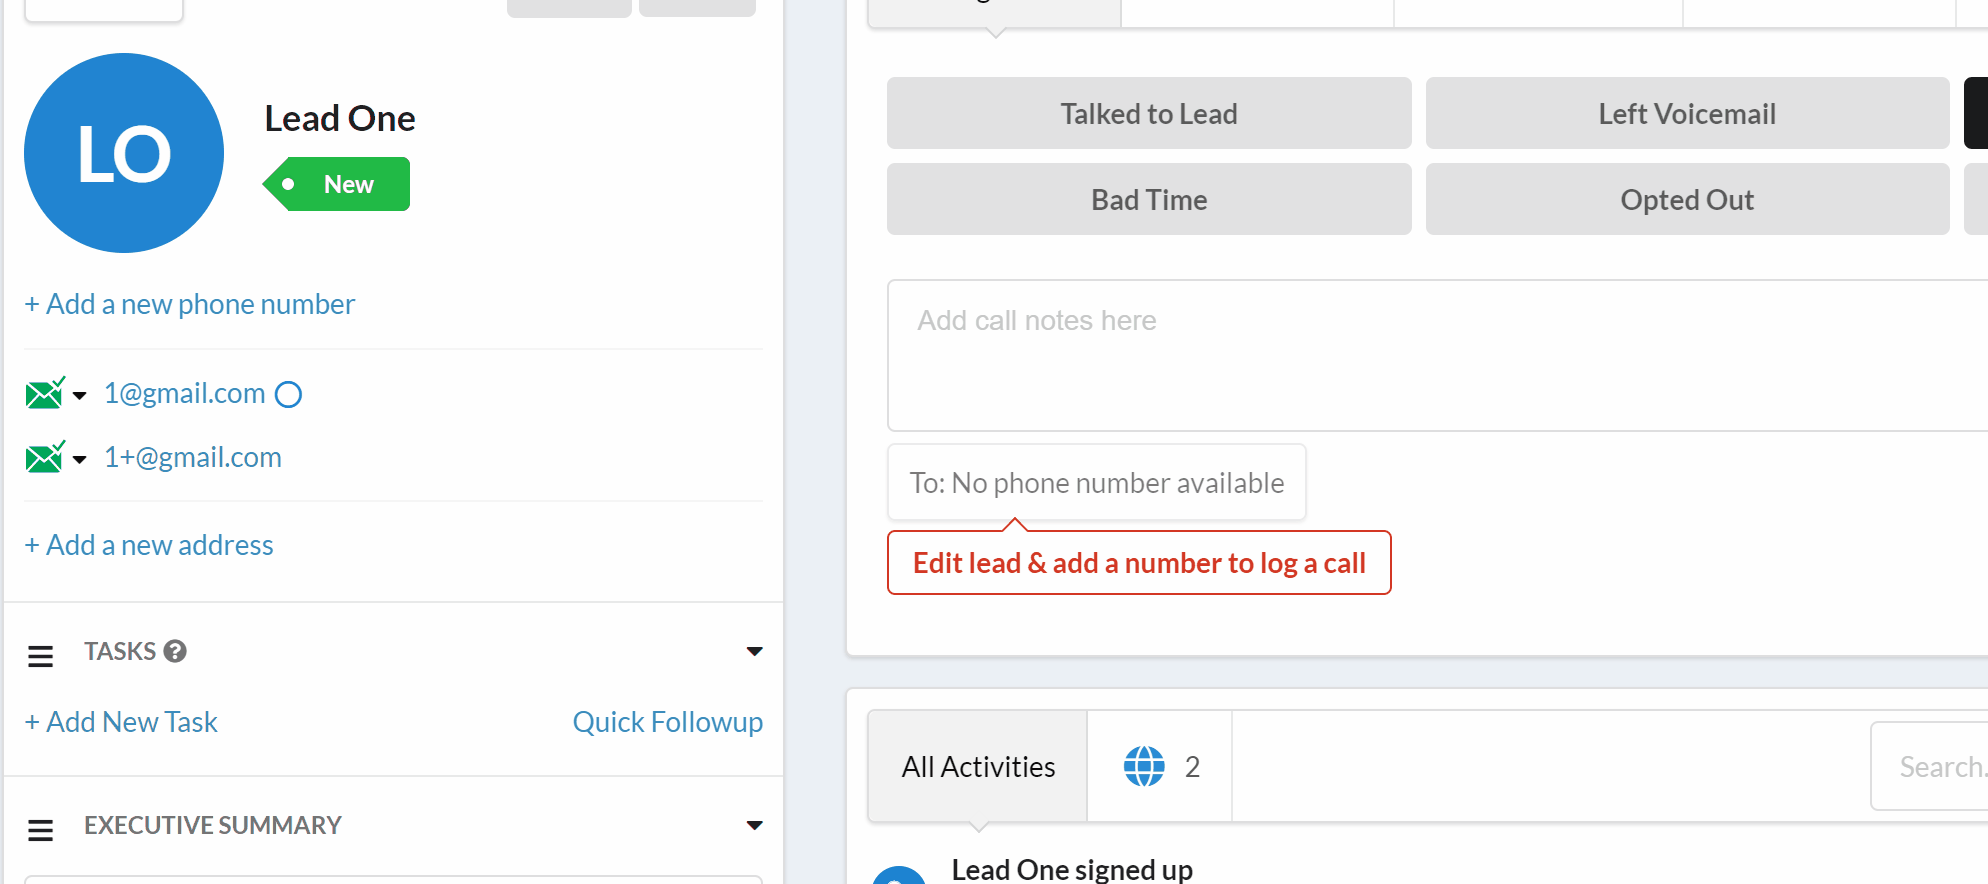
Task: Click the green New status tag
Action: click(x=338, y=184)
